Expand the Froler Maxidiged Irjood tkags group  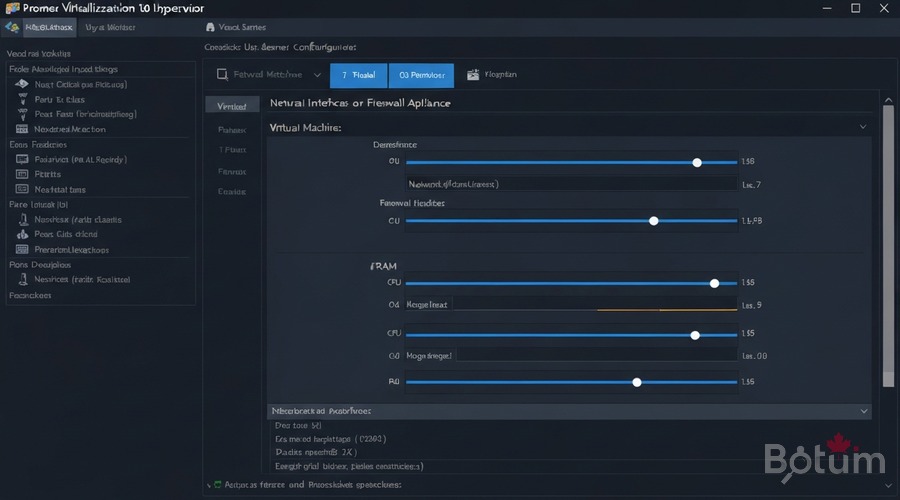63,69
